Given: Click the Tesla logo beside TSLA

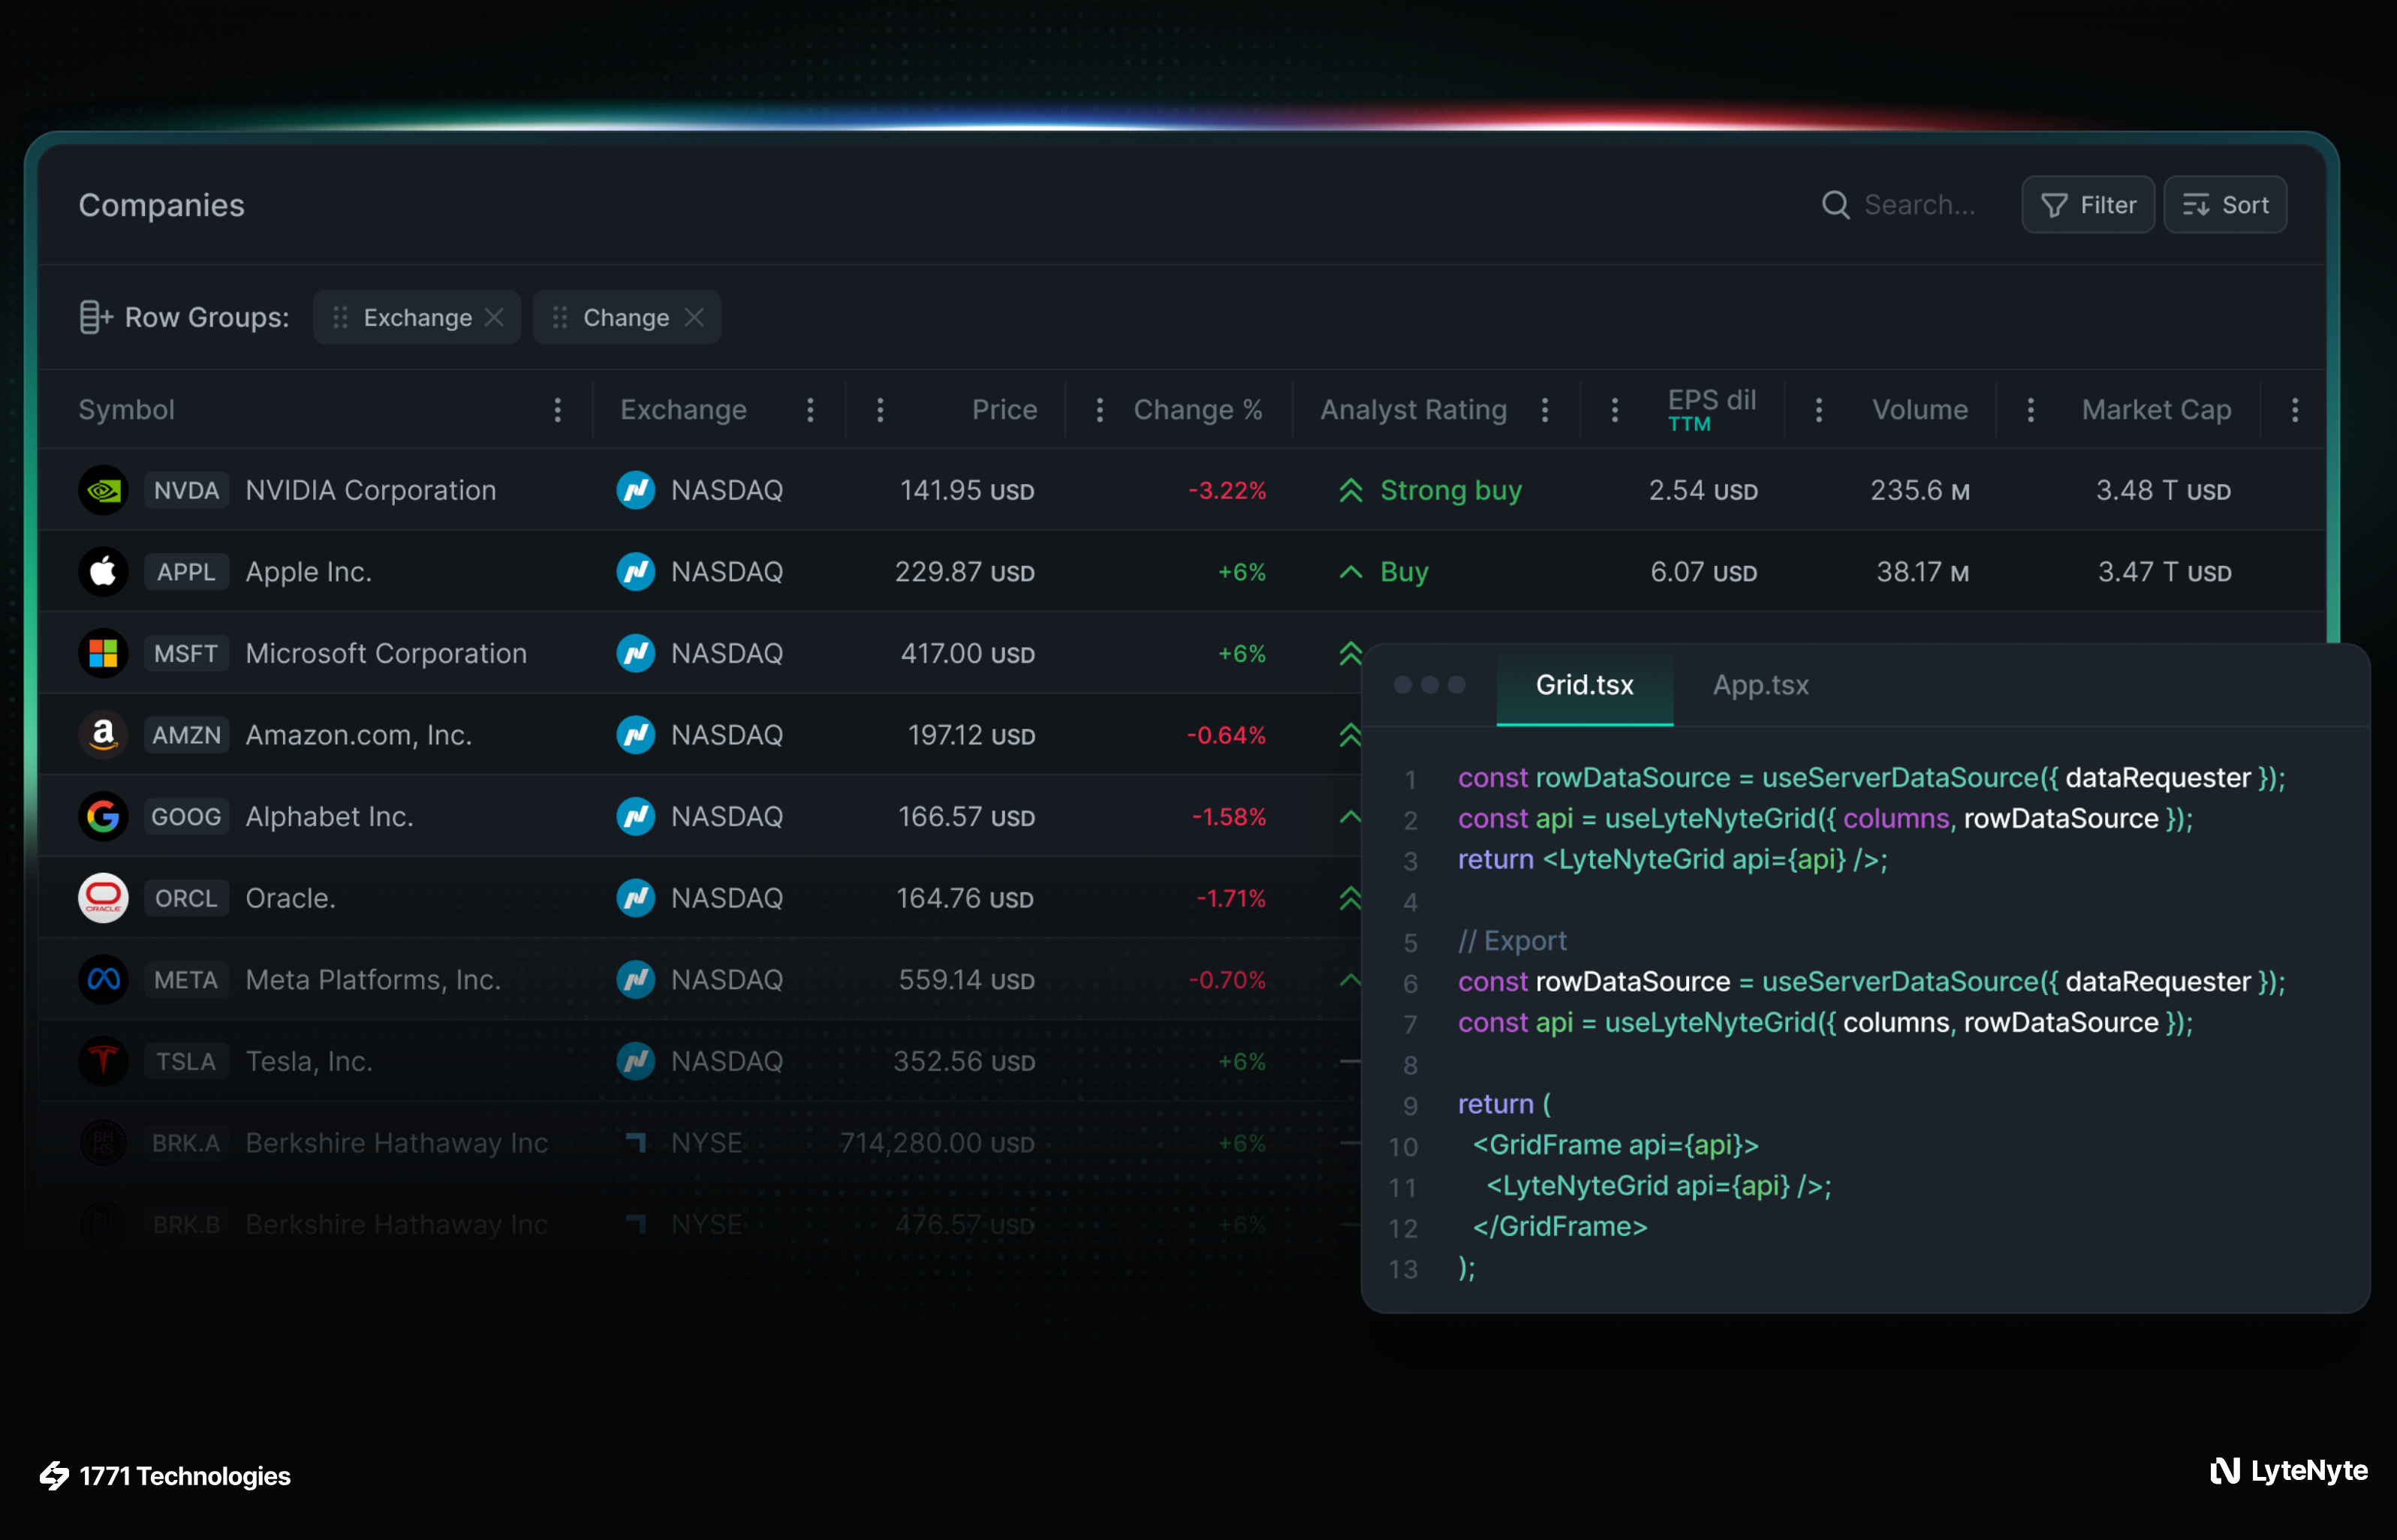Looking at the screenshot, I should click(x=103, y=1061).
